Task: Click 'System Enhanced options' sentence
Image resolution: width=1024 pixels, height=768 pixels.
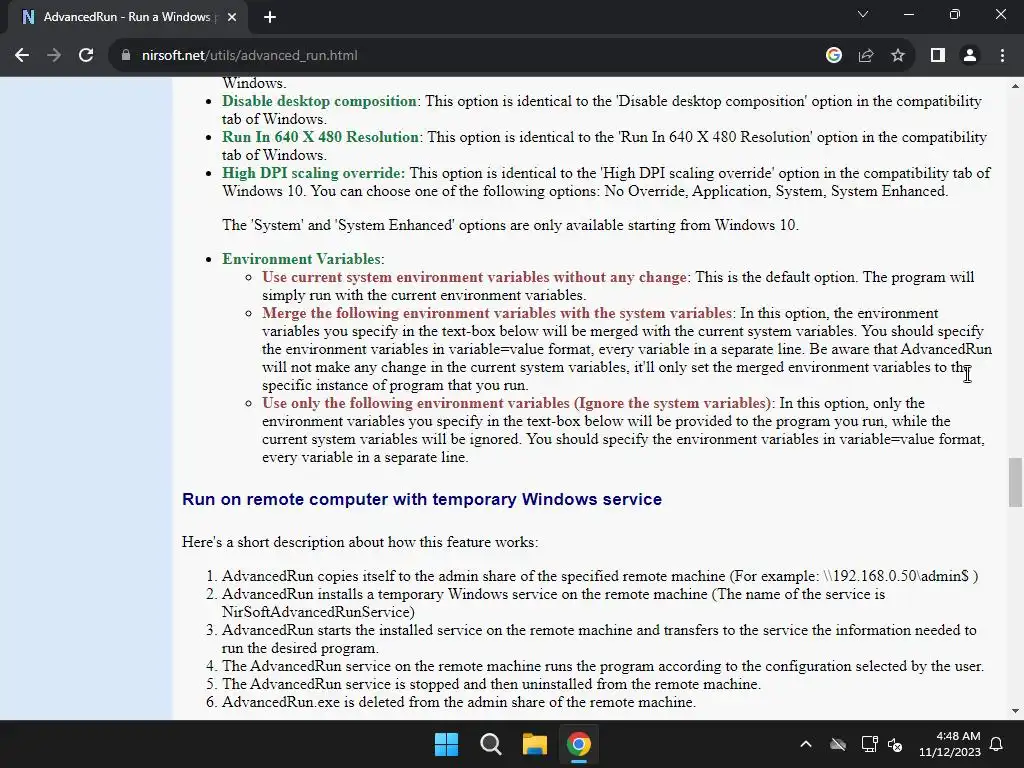Action: tap(510, 225)
